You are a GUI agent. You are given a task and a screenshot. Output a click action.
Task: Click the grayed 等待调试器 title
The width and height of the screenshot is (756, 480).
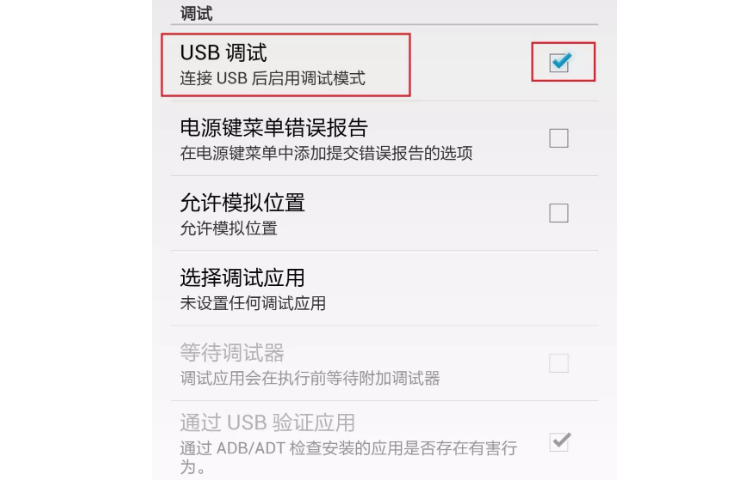(232, 353)
